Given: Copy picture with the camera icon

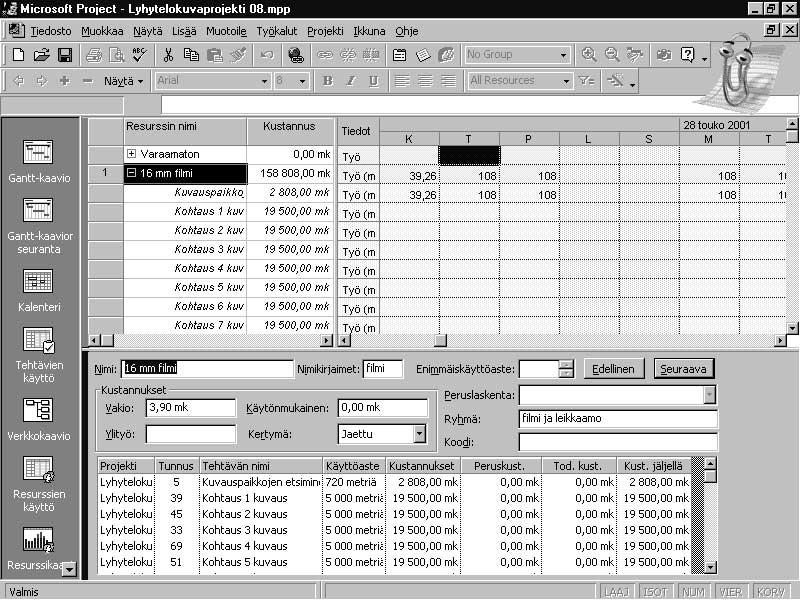Looking at the screenshot, I should coord(664,55).
